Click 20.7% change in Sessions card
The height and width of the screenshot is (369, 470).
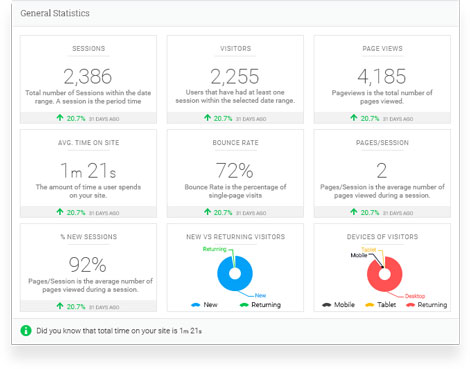point(76,119)
